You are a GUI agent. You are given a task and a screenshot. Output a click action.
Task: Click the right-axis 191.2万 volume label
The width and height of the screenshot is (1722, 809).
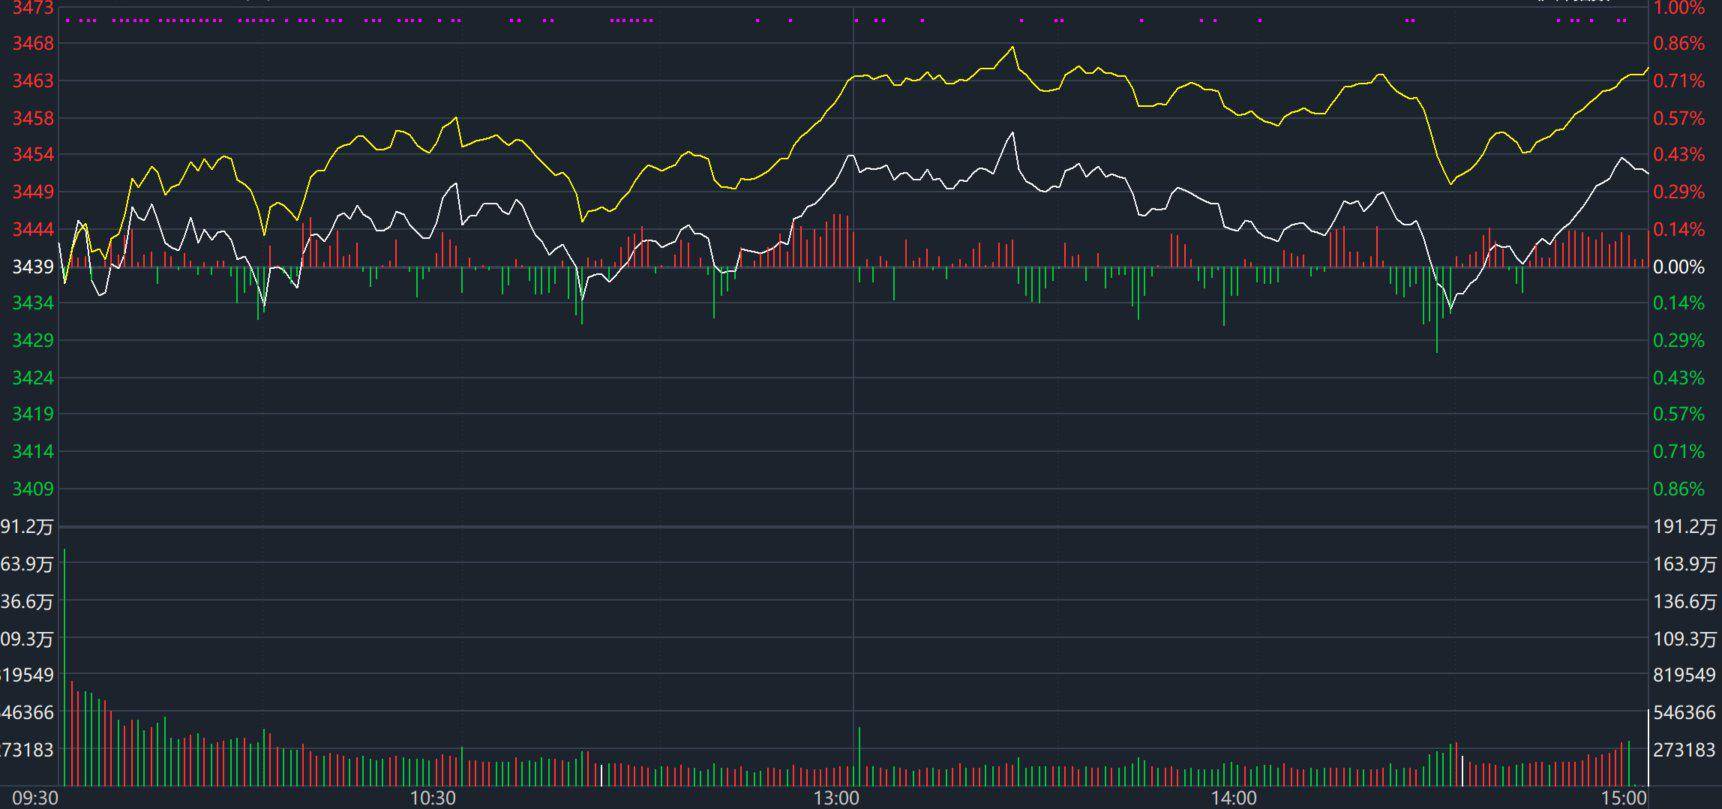click(x=1685, y=527)
